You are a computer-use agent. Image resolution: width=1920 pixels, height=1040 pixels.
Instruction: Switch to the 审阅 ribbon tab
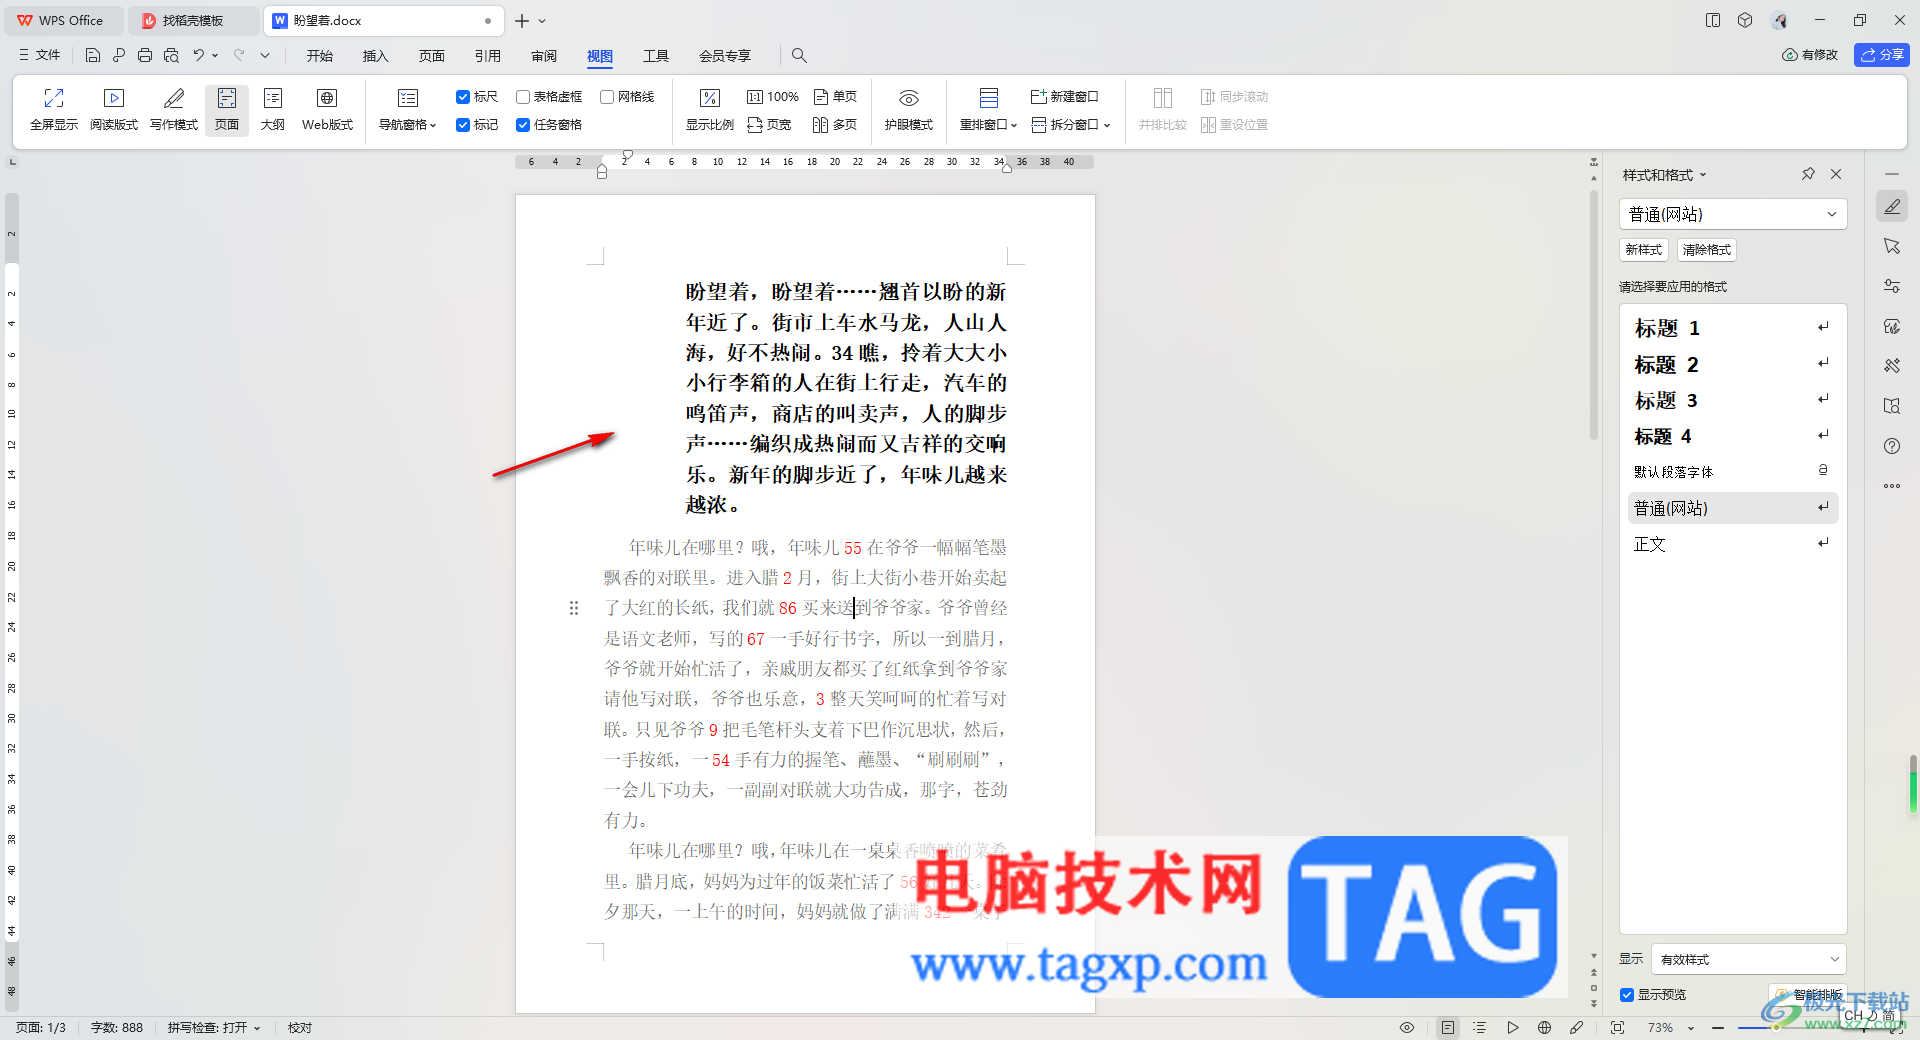coord(544,56)
